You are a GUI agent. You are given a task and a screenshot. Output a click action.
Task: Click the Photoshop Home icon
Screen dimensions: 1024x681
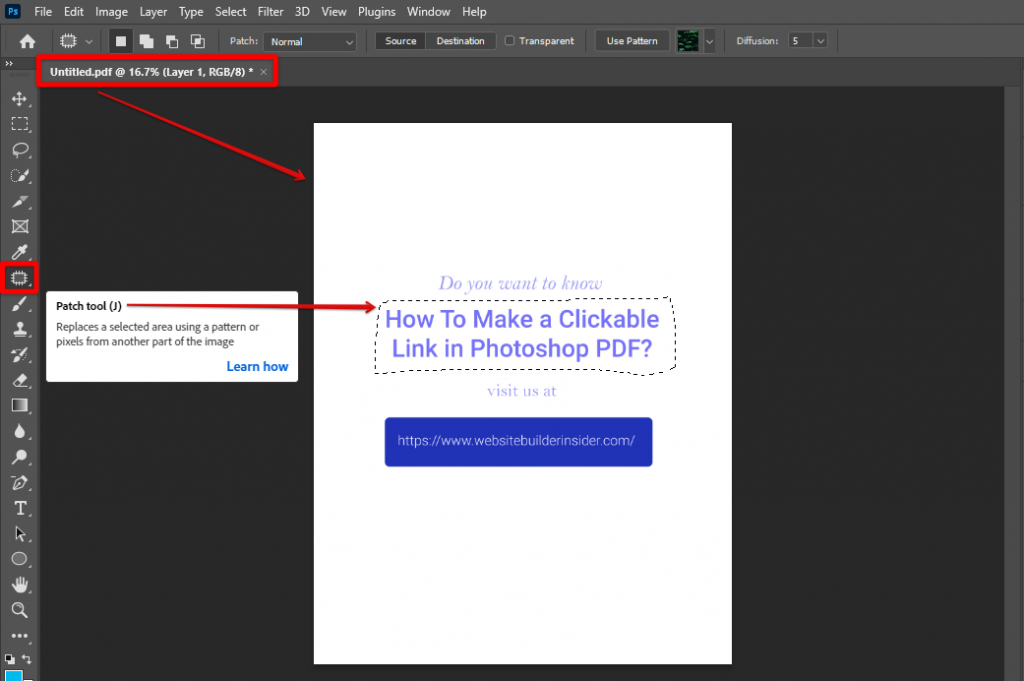pyautogui.click(x=26, y=41)
